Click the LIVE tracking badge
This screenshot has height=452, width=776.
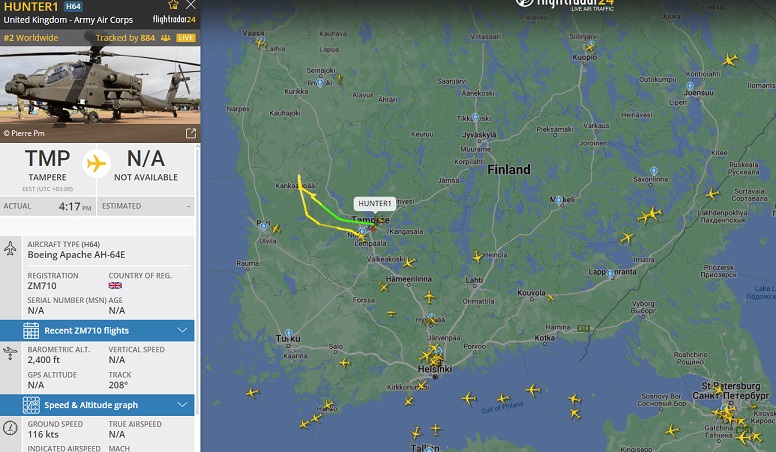(x=186, y=38)
